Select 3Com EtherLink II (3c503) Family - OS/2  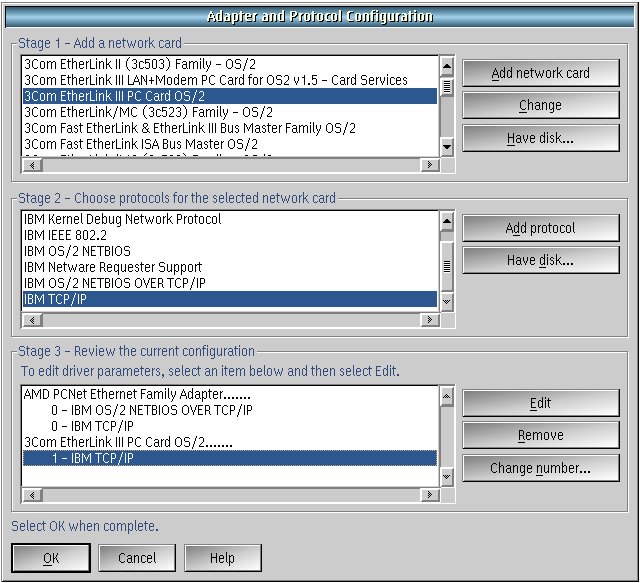coord(230,64)
